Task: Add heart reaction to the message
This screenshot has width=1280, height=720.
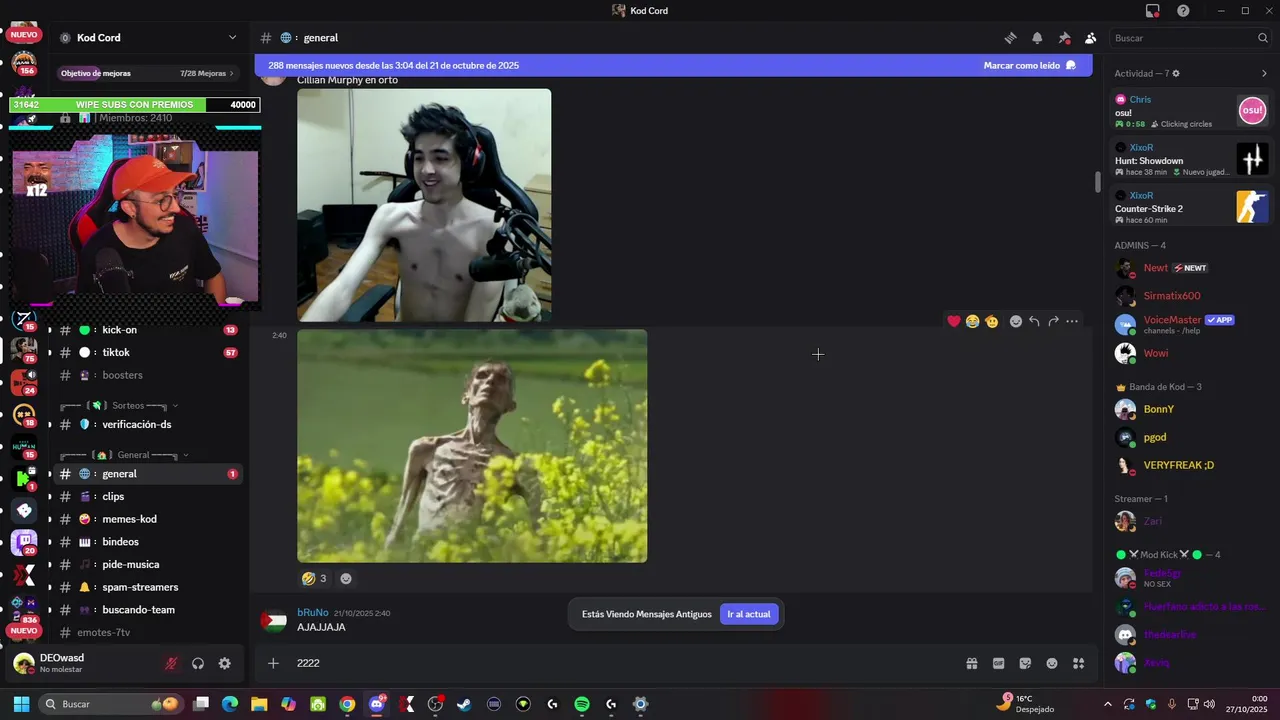Action: pos(954,321)
